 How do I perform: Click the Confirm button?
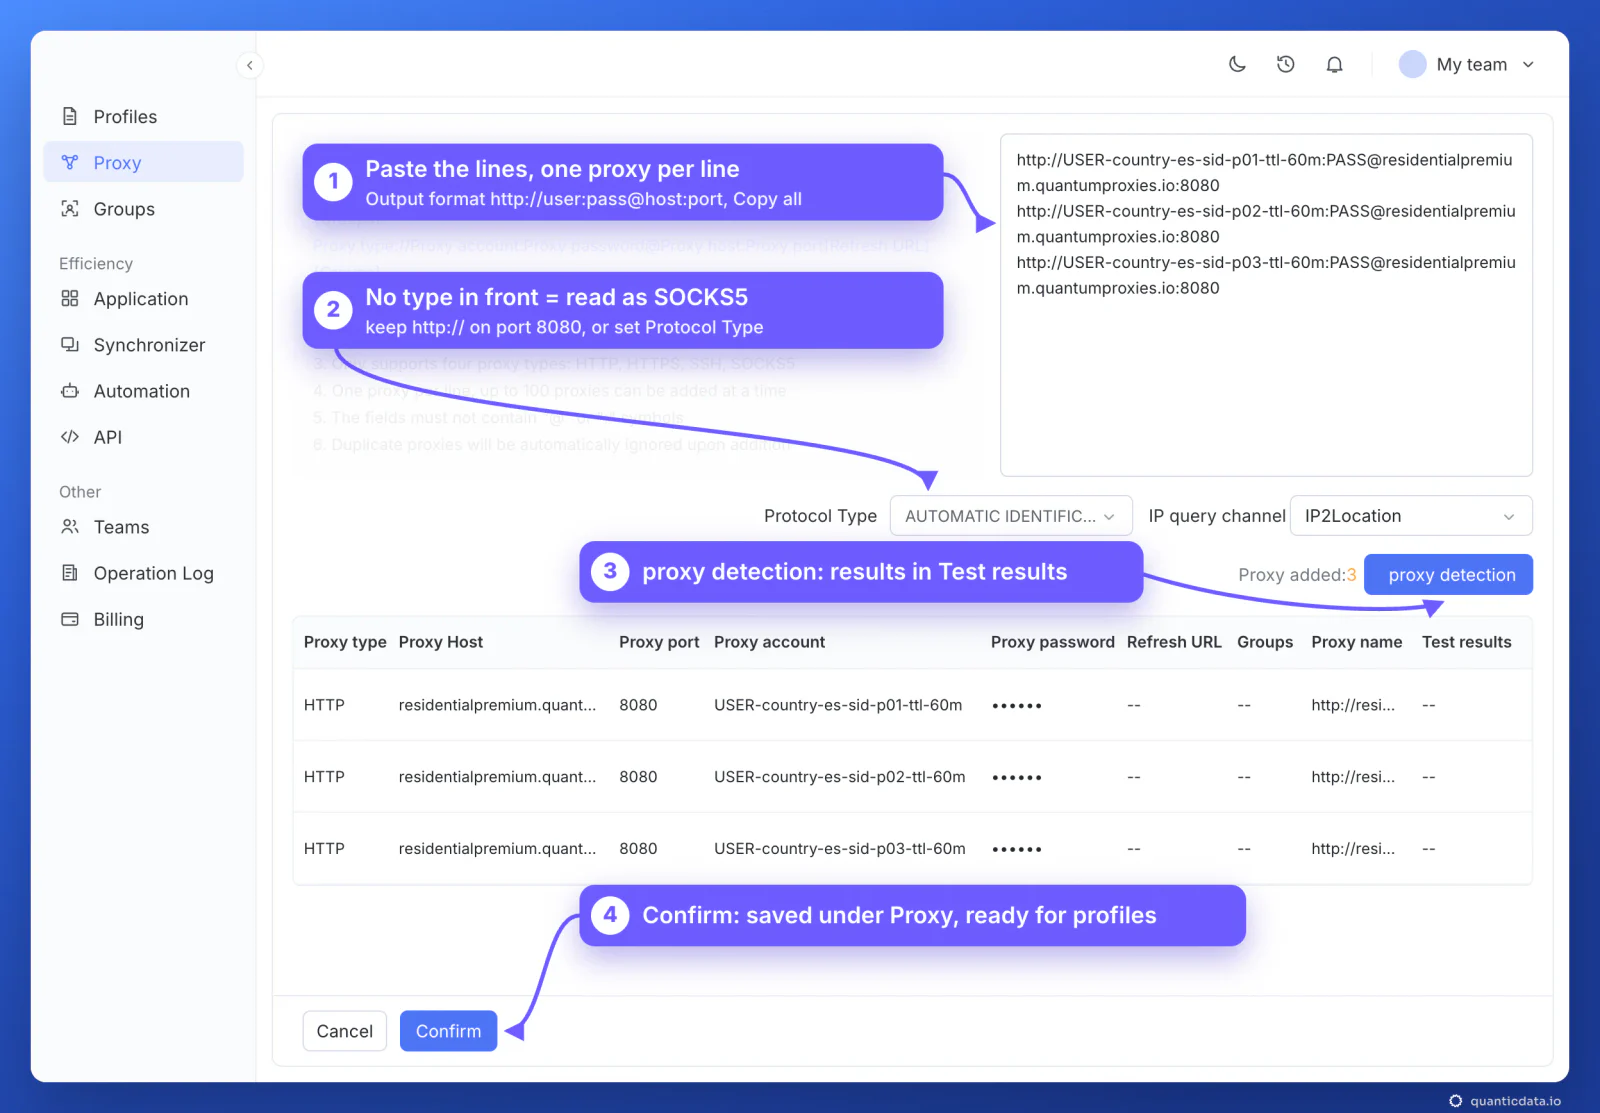tap(448, 1031)
